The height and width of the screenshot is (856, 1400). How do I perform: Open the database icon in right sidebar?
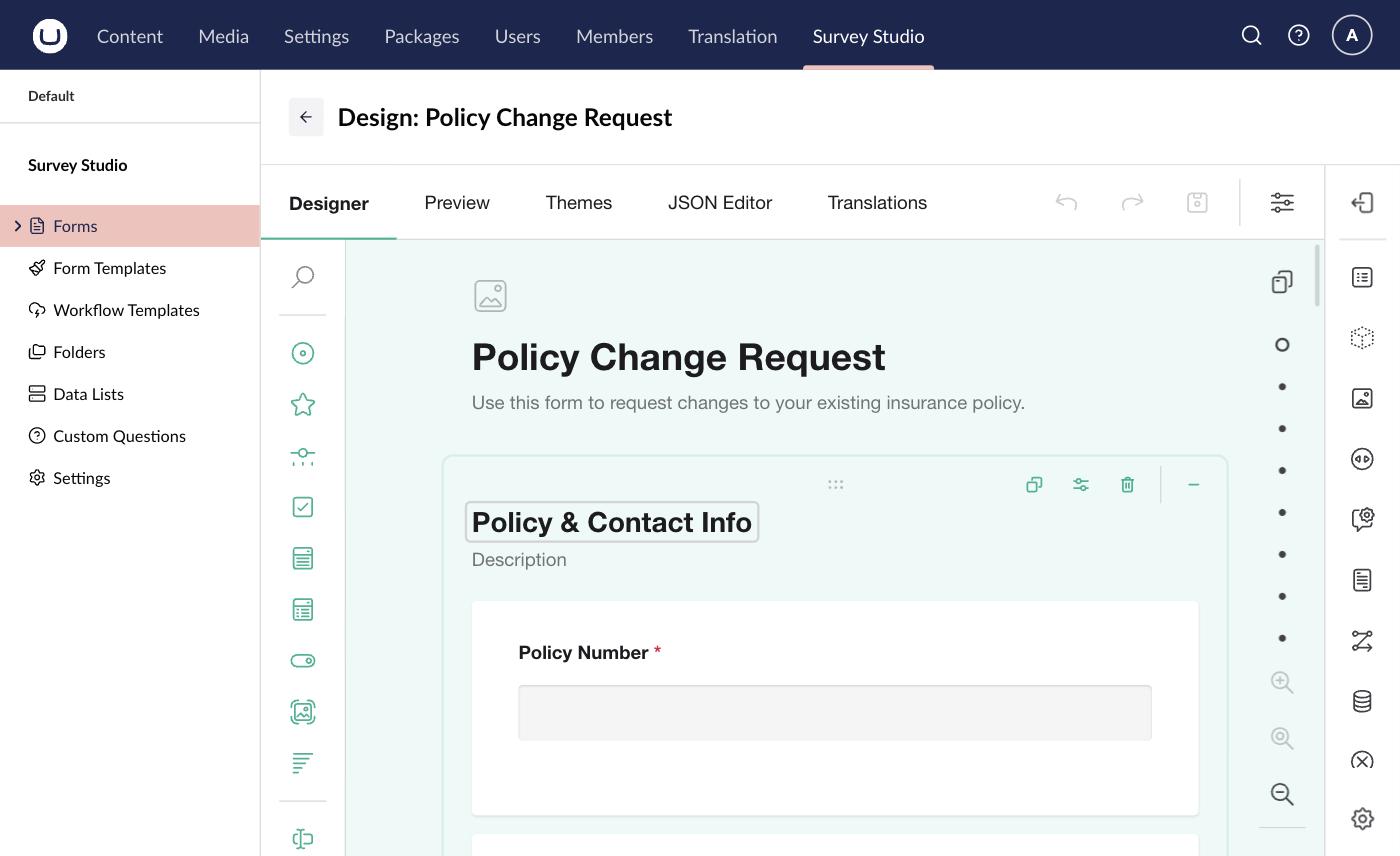click(x=1362, y=701)
